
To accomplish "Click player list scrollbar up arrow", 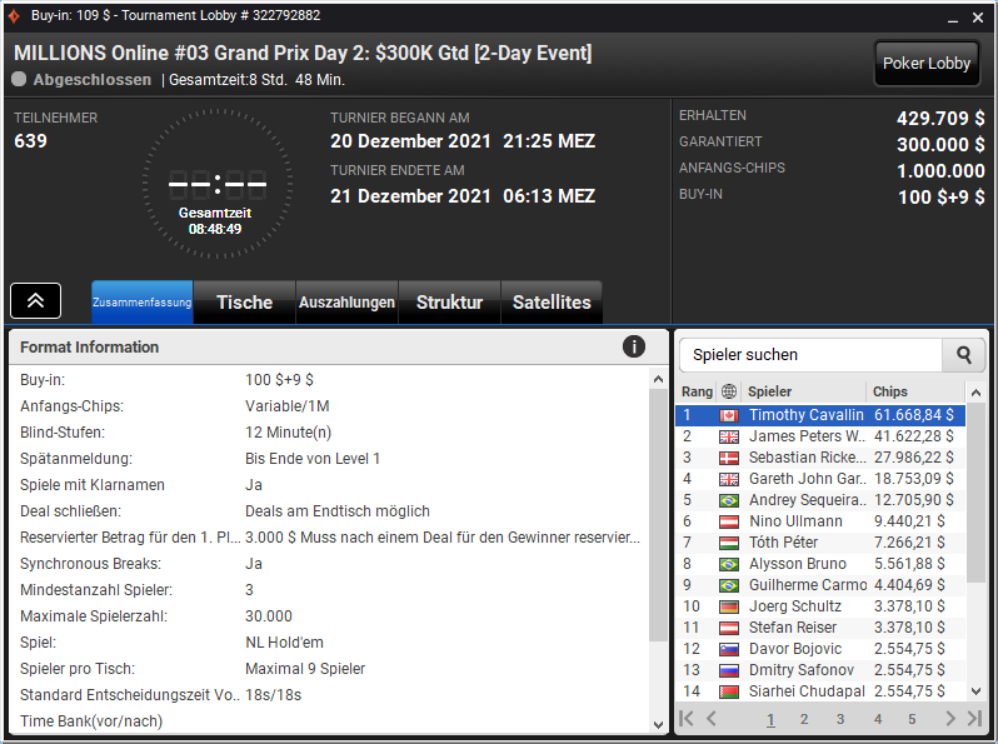I will coord(976,393).
